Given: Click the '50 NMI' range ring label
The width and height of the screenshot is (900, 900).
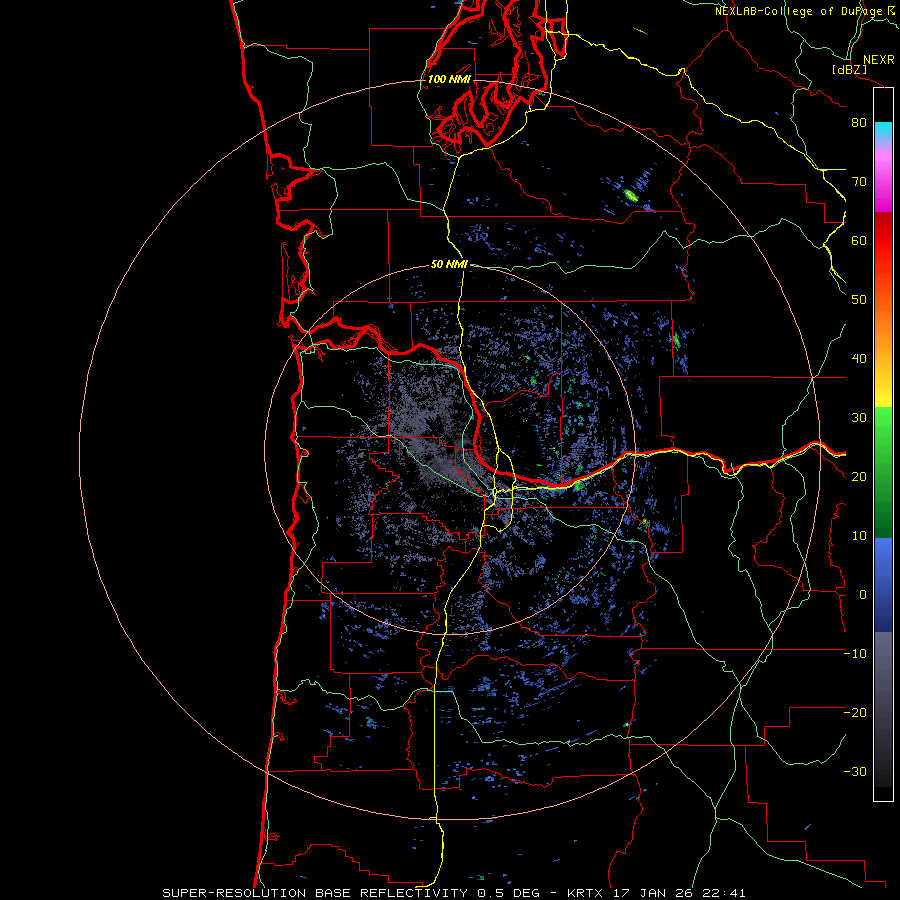Looking at the screenshot, I should (x=449, y=265).
